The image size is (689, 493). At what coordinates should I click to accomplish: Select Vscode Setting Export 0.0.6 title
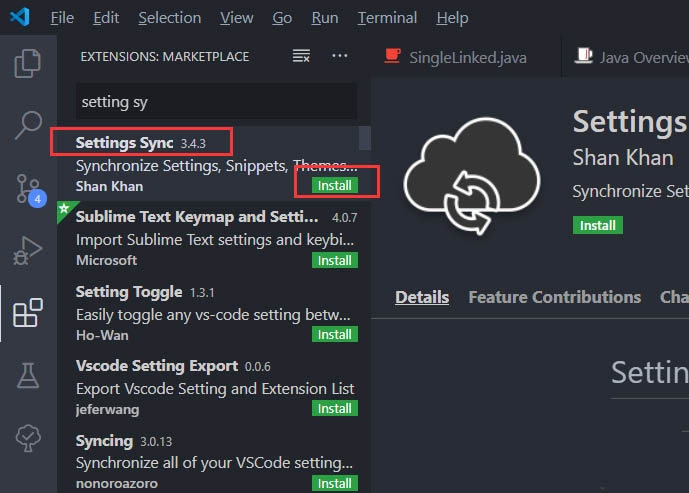click(173, 366)
